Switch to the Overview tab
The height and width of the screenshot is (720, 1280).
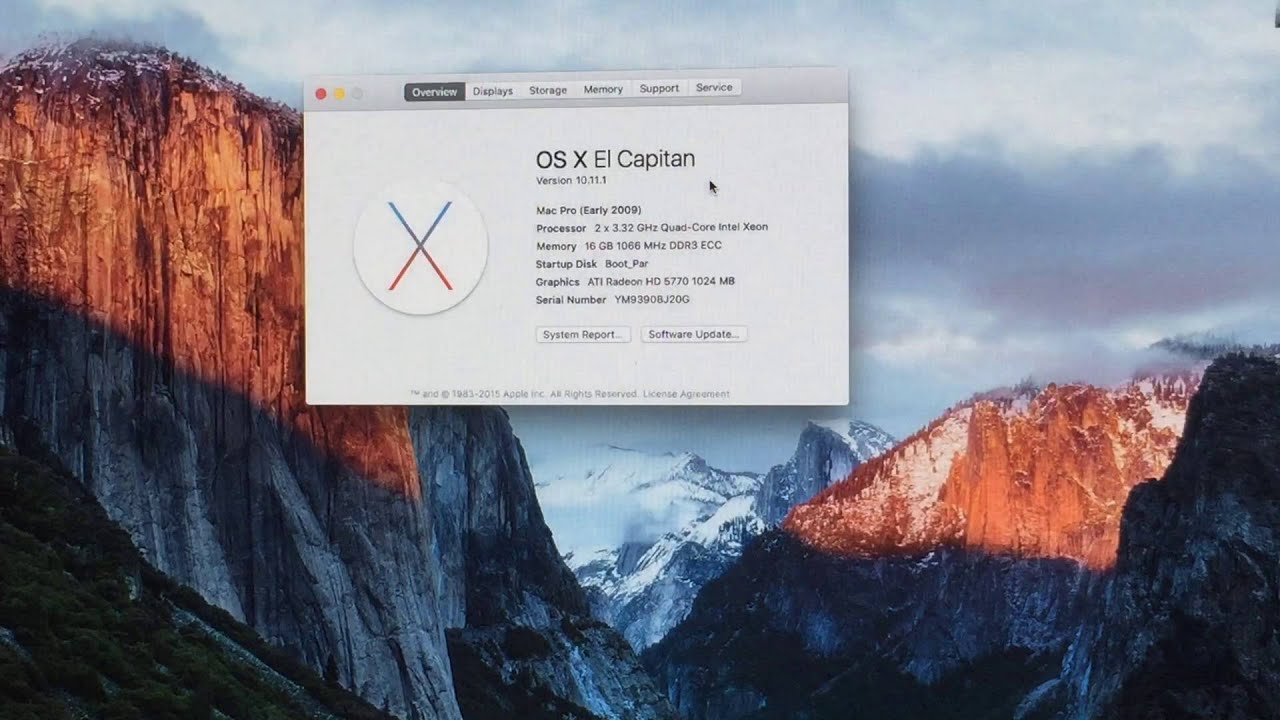pos(434,91)
